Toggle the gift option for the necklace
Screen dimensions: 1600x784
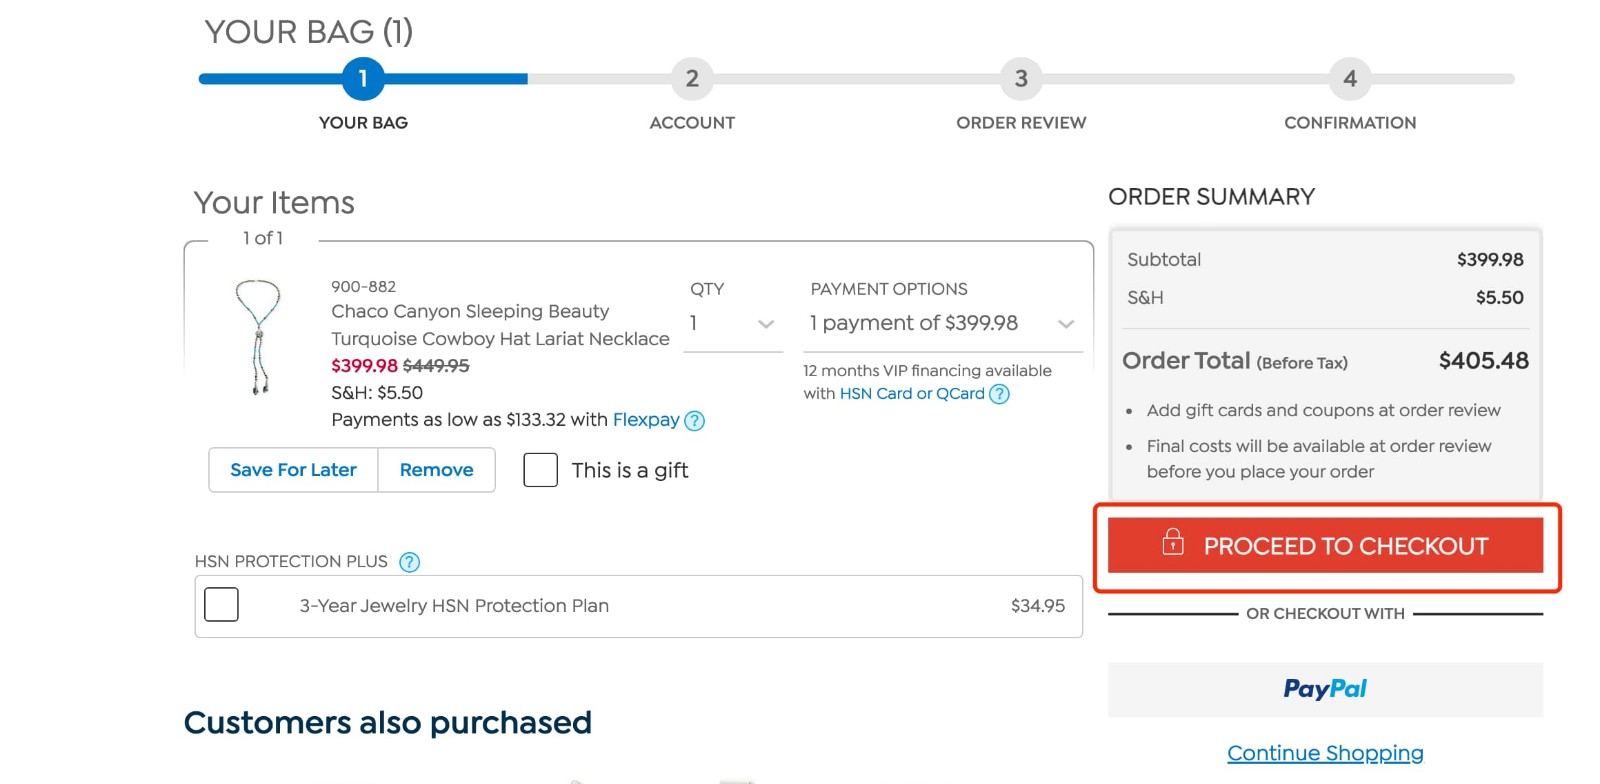pos(541,470)
